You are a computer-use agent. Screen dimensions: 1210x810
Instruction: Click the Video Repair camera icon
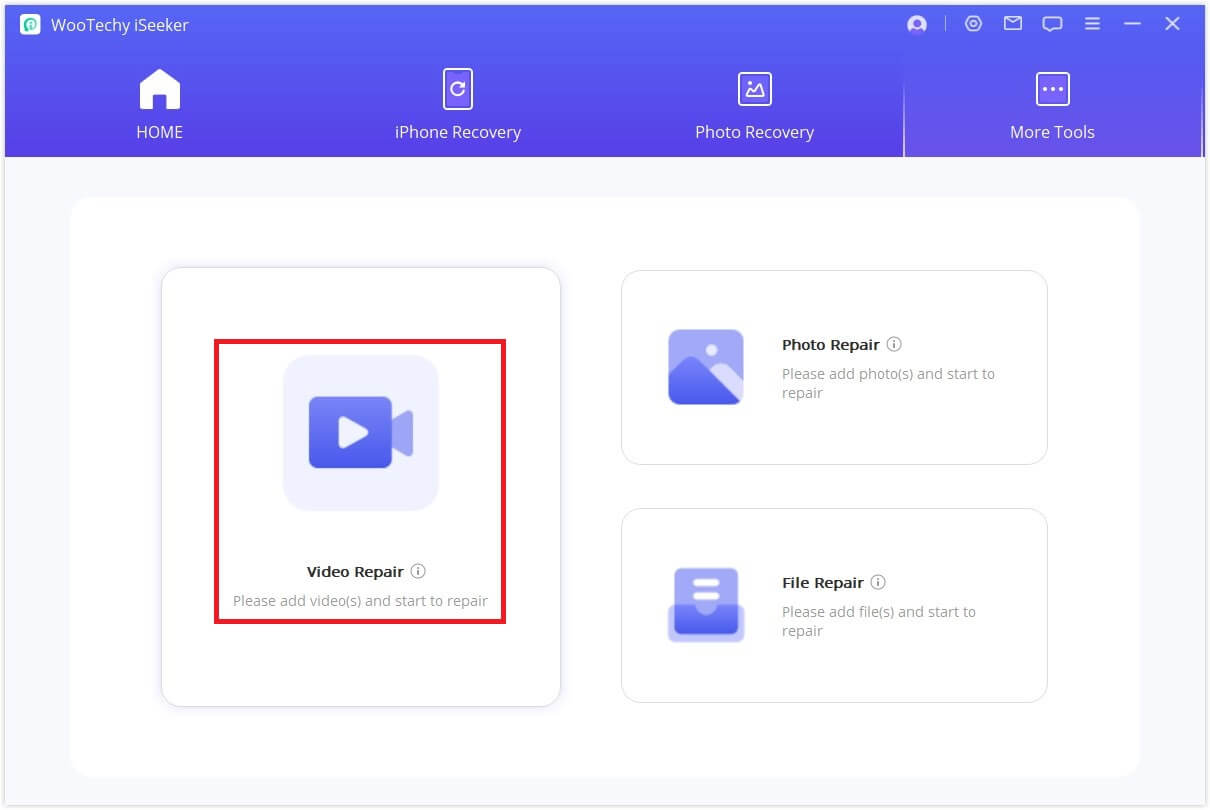point(360,432)
